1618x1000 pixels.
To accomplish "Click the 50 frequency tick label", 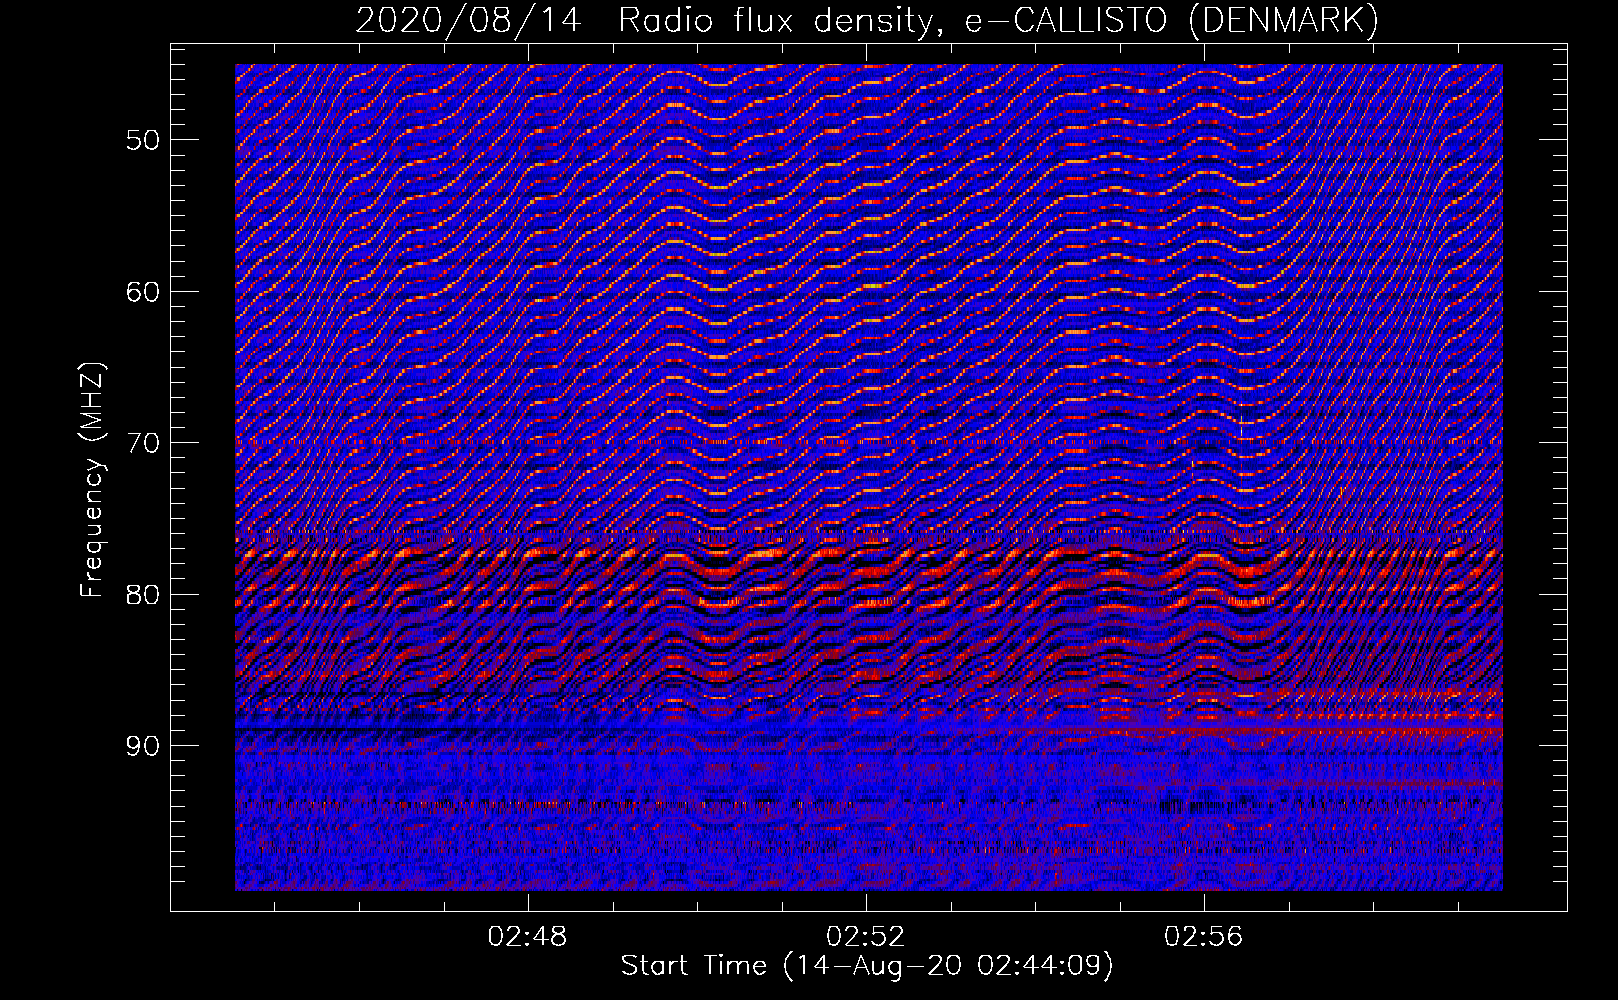I will [143, 140].
